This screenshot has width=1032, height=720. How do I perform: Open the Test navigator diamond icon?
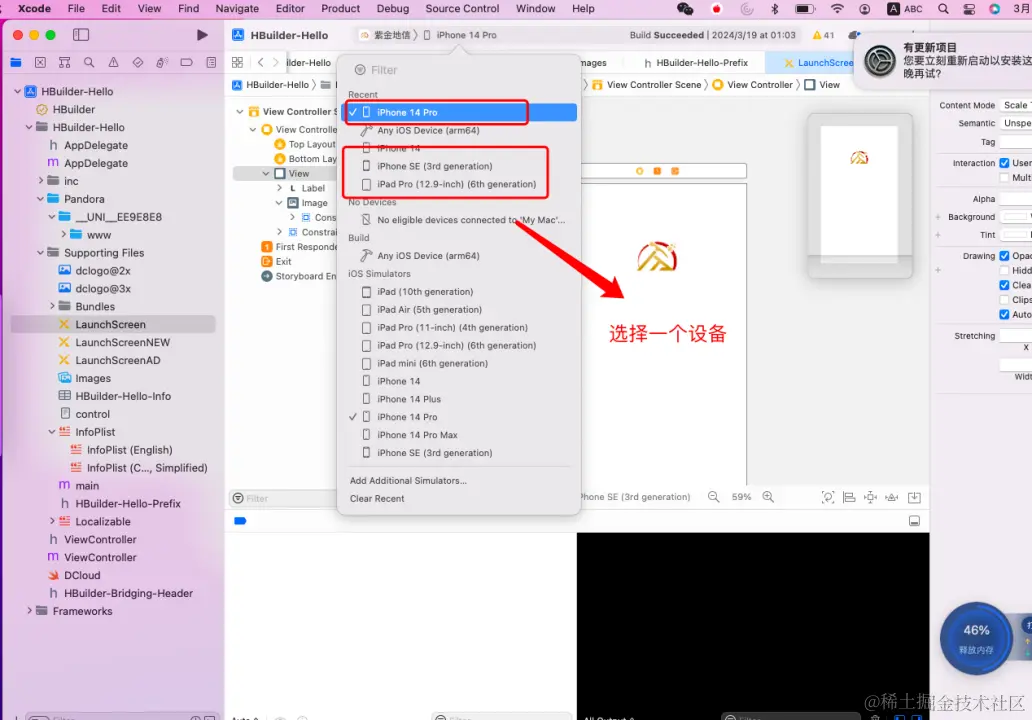click(x=138, y=63)
